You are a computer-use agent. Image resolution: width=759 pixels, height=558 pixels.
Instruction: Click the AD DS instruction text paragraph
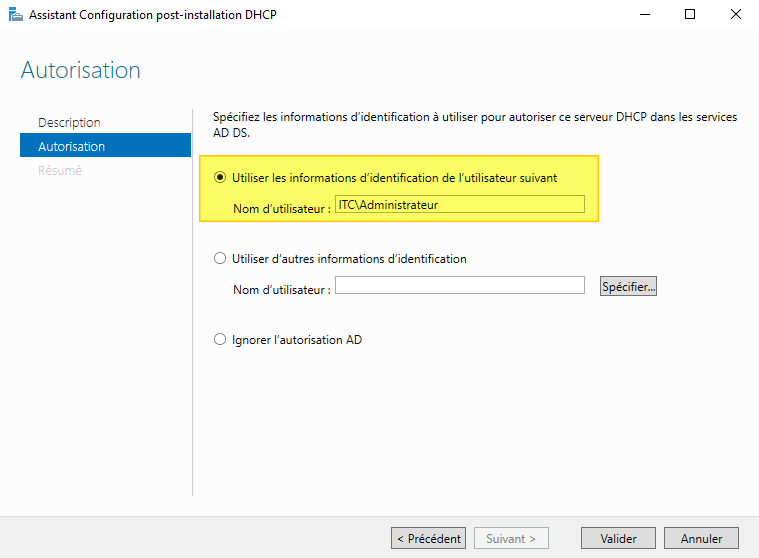tap(474, 124)
